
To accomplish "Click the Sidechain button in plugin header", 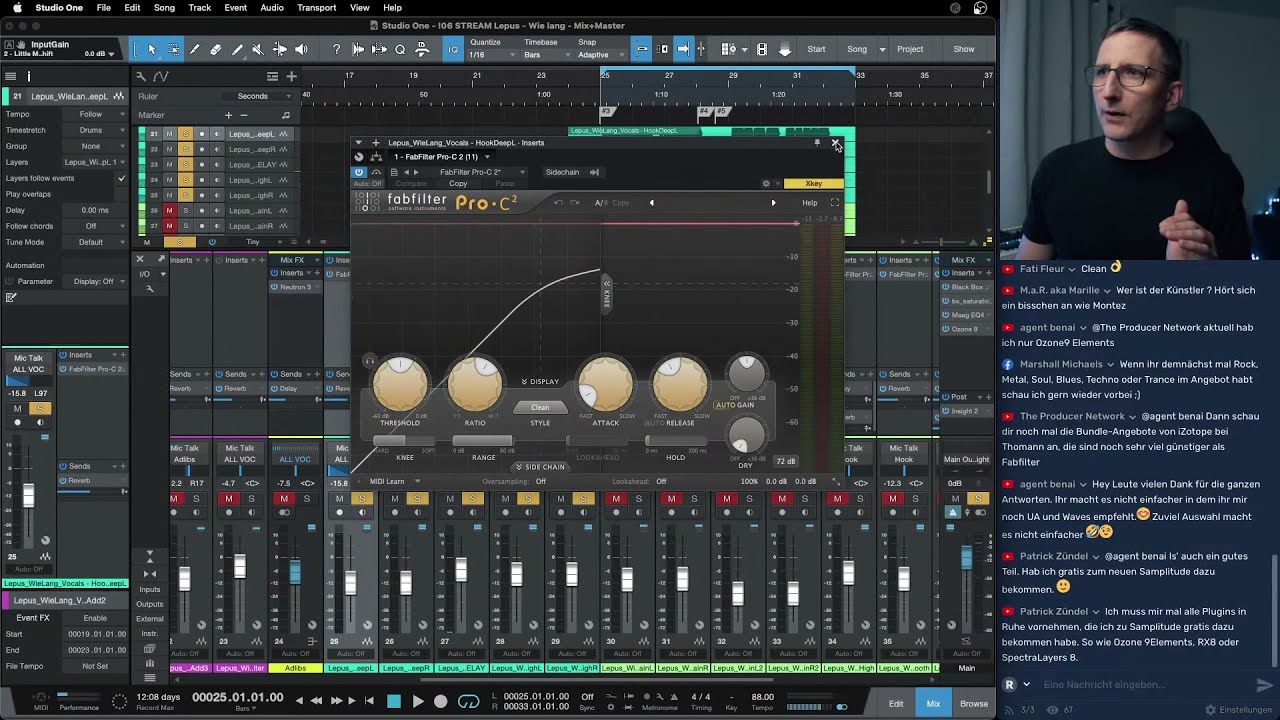I will click(562, 172).
